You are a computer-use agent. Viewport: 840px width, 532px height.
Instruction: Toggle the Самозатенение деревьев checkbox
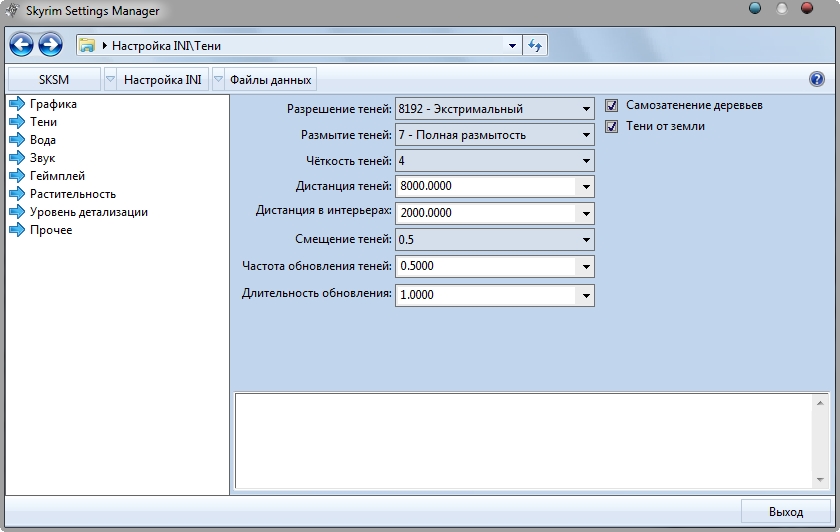click(x=612, y=105)
